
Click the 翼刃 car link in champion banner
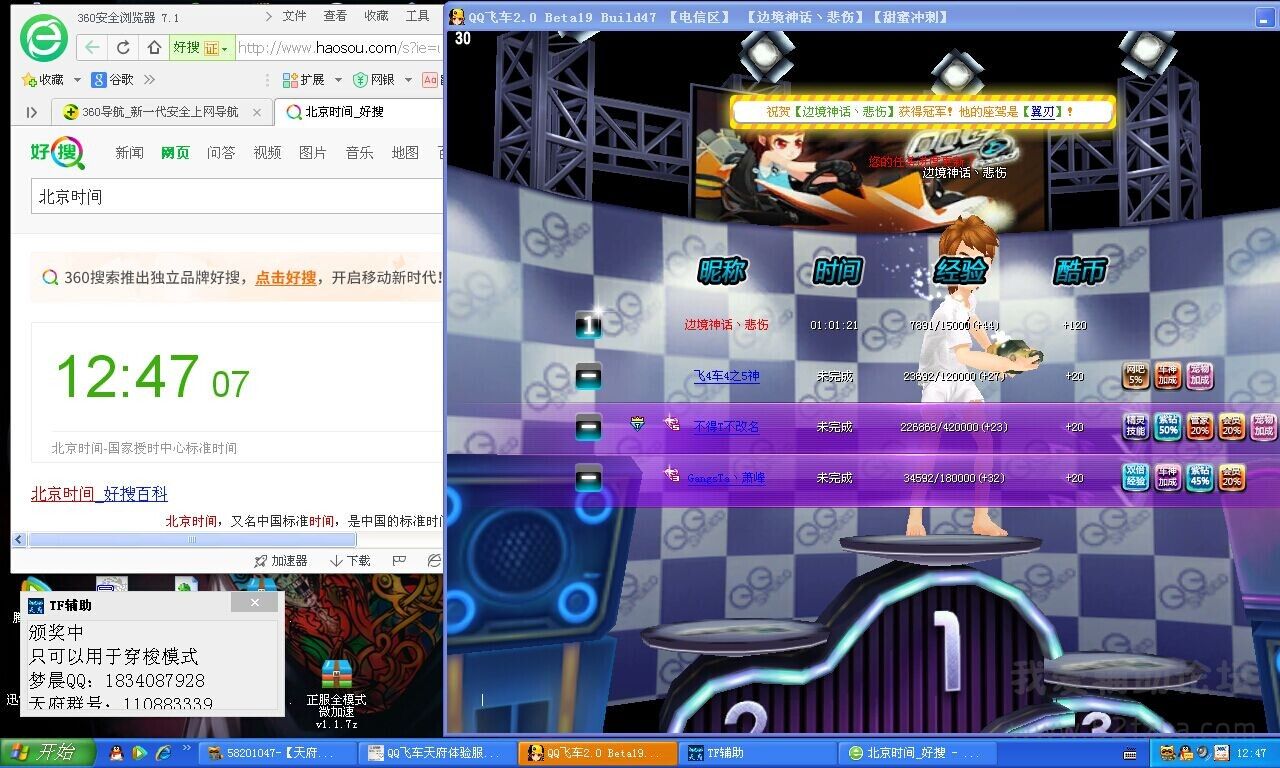tap(1042, 112)
